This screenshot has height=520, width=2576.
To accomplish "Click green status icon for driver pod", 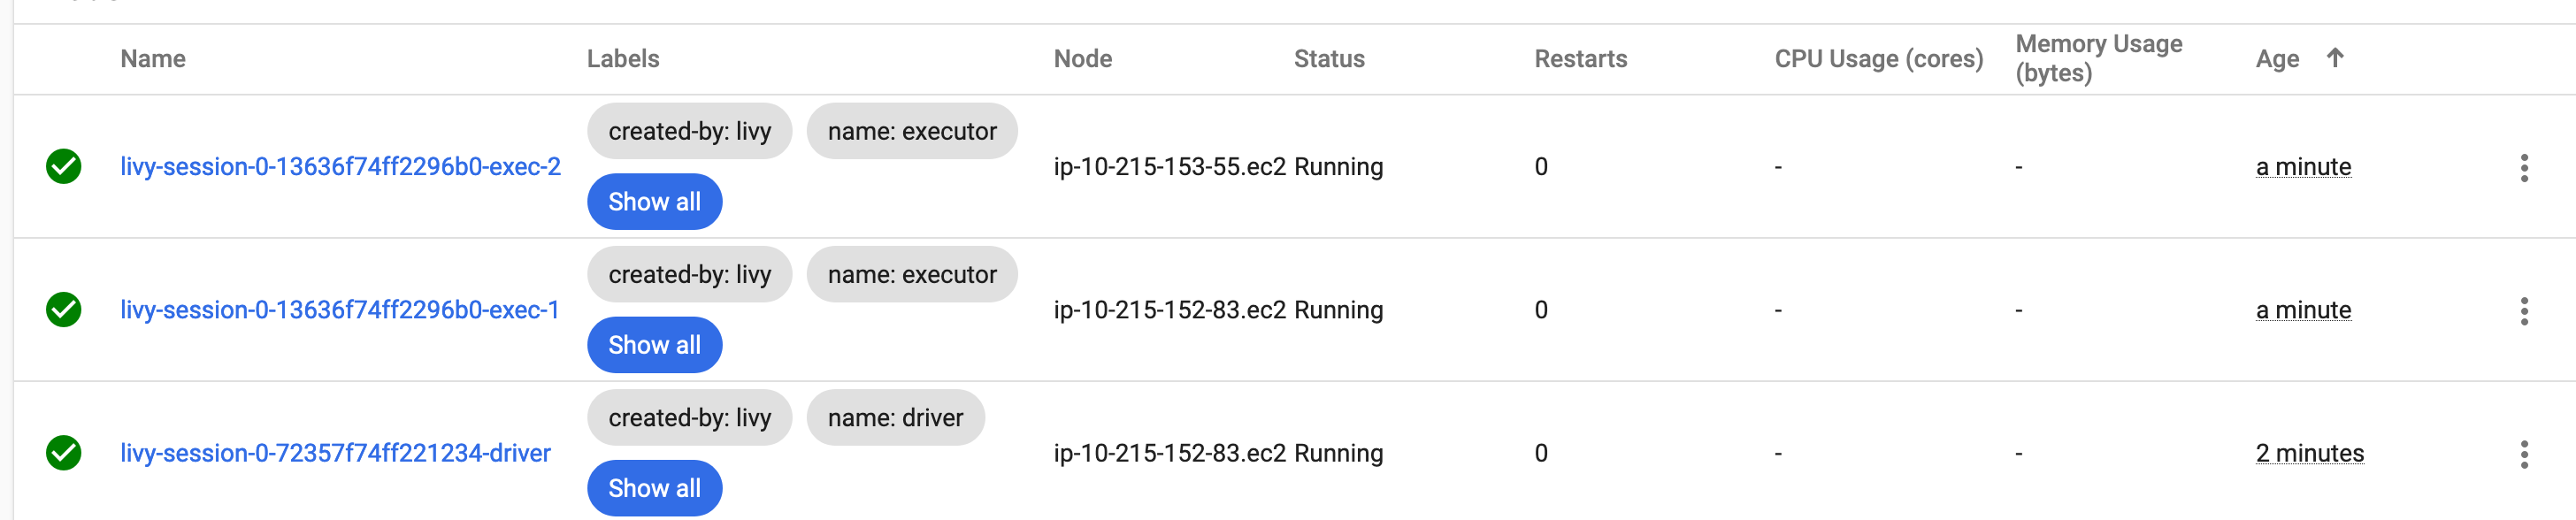I will tap(64, 453).
